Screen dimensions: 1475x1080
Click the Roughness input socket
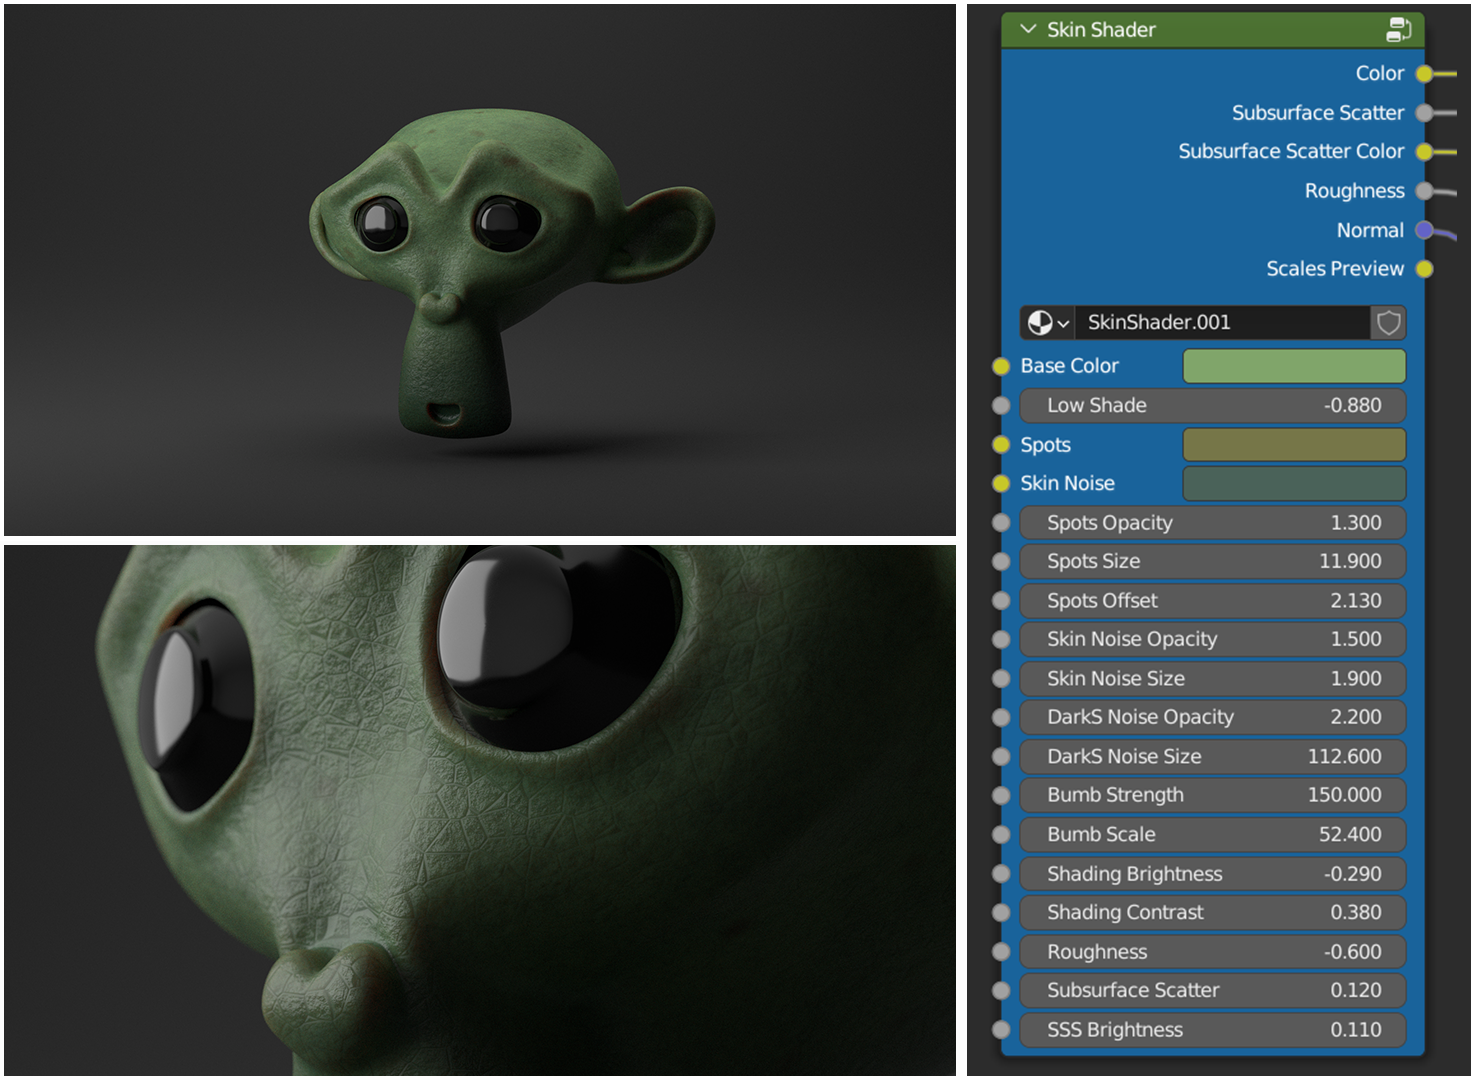pyautogui.click(x=1001, y=952)
